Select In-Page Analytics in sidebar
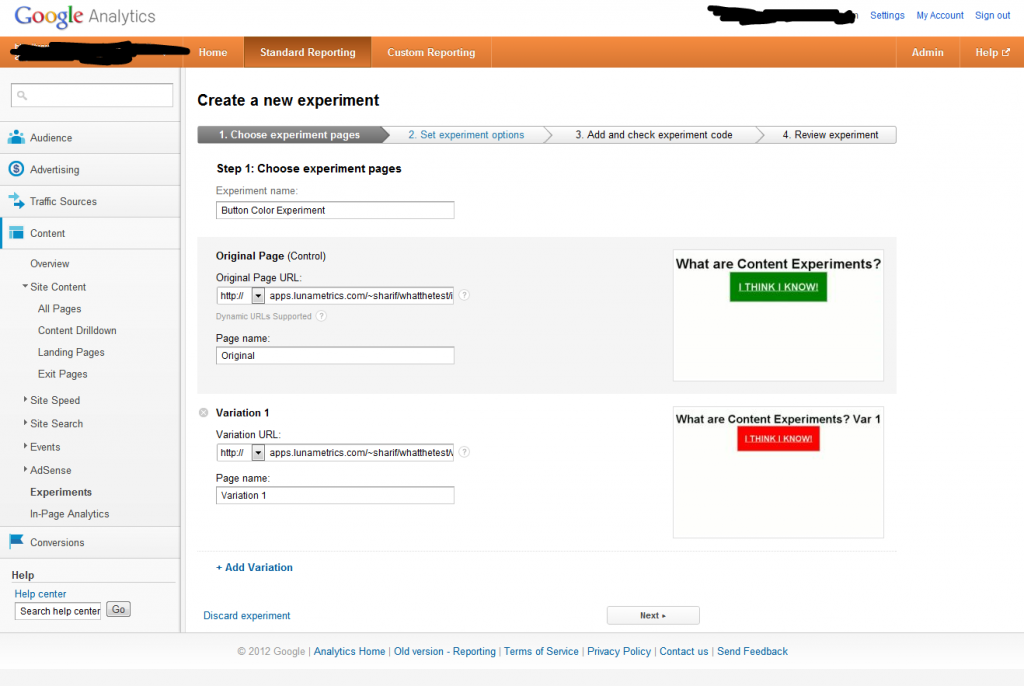Screen dimensions: 1024x686 [x=69, y=514]
